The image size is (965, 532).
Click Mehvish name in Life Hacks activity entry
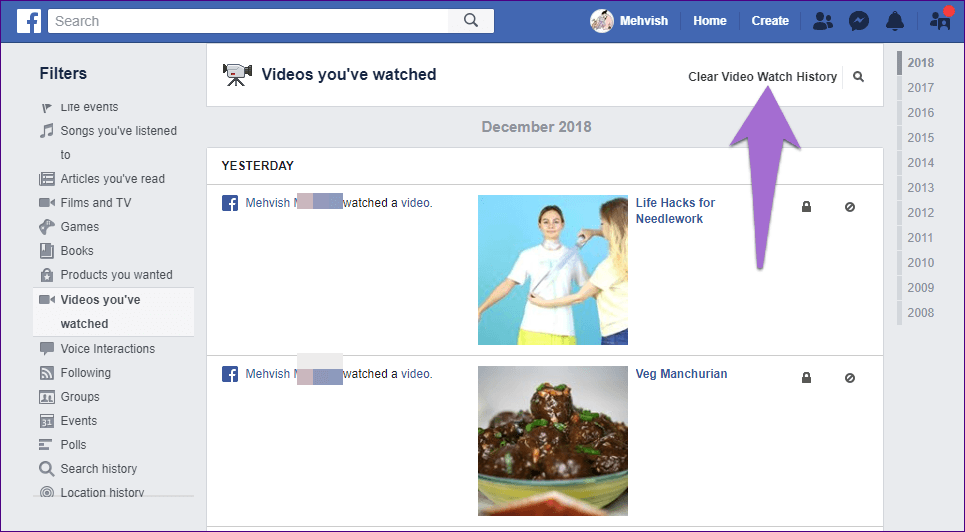pyautogui.click(x=268, y=203)
